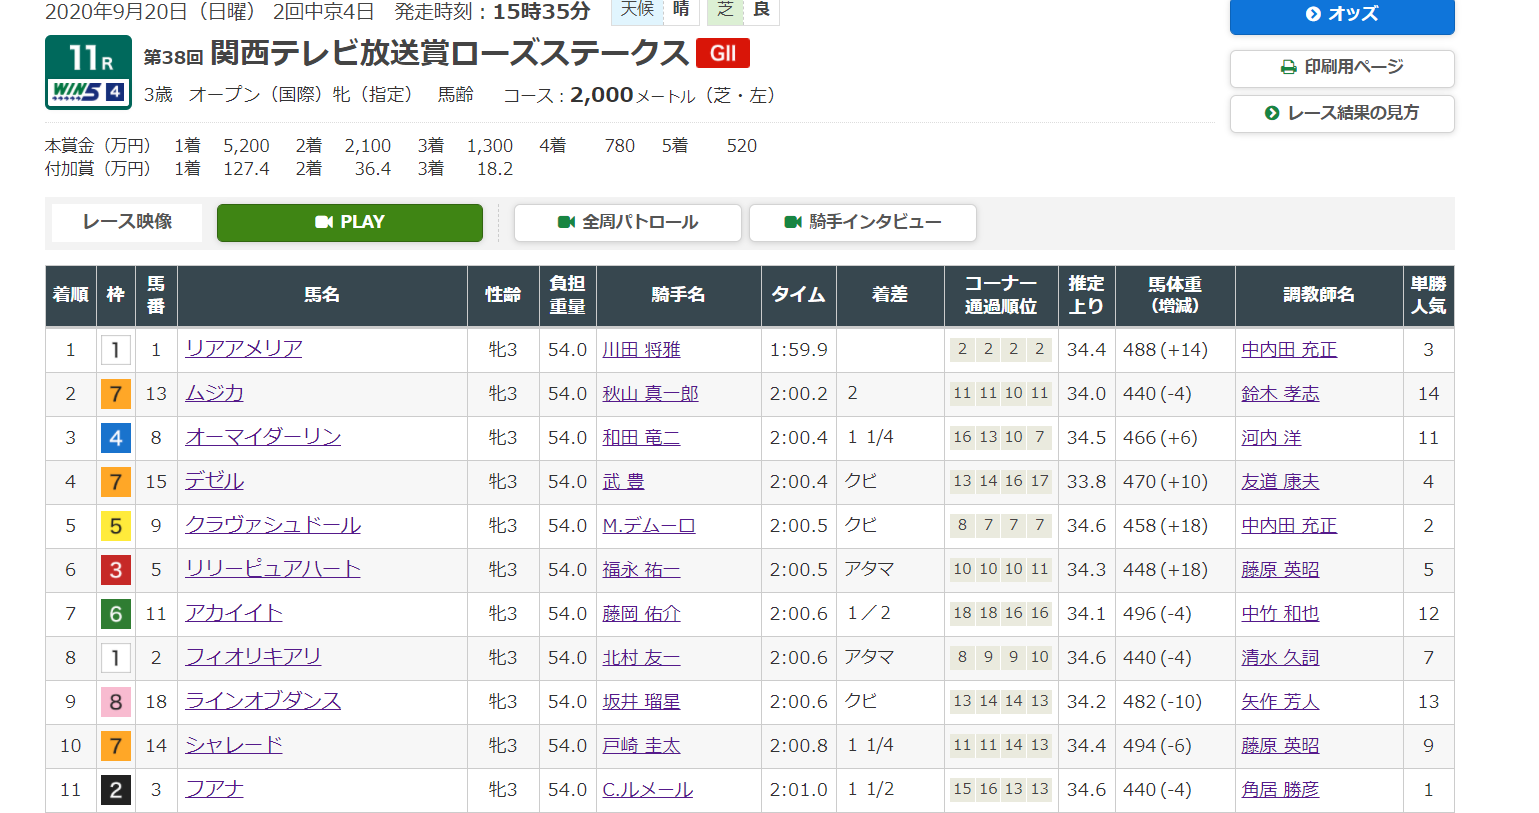1539x813 pixels.
Task: Click first prize amount 5,200
Action: tap(246, 146)
